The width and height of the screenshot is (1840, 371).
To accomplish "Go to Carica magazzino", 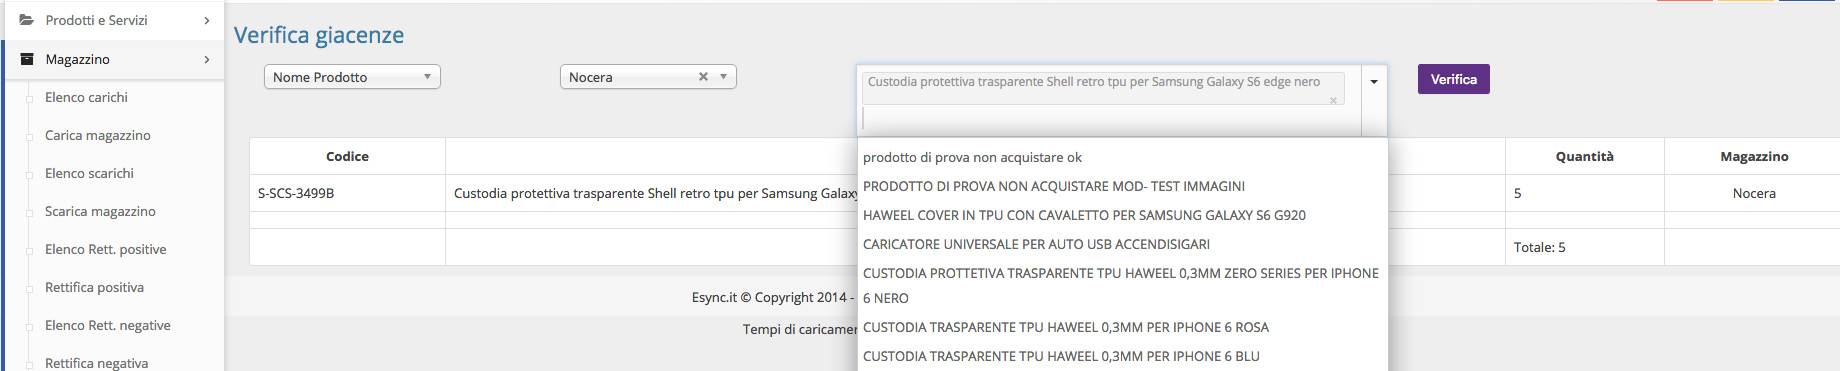I will pos(98,135).
